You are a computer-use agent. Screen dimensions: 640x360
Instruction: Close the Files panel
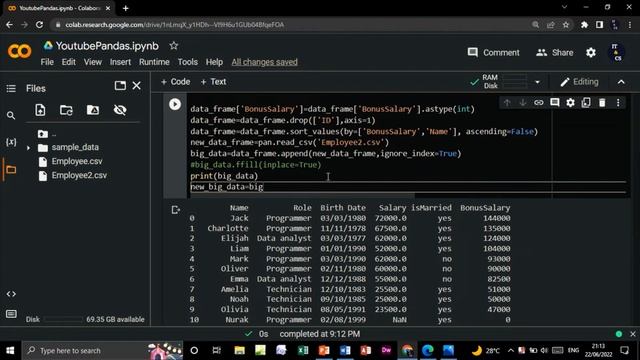(x=136, y=86)
